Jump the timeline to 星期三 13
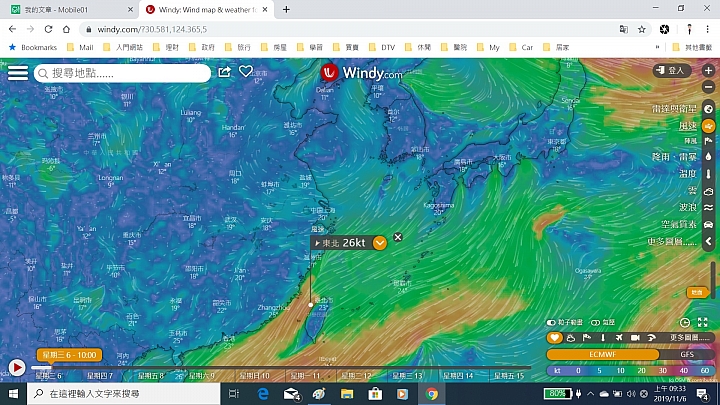720x405 pixels. [x=407, y=376]
